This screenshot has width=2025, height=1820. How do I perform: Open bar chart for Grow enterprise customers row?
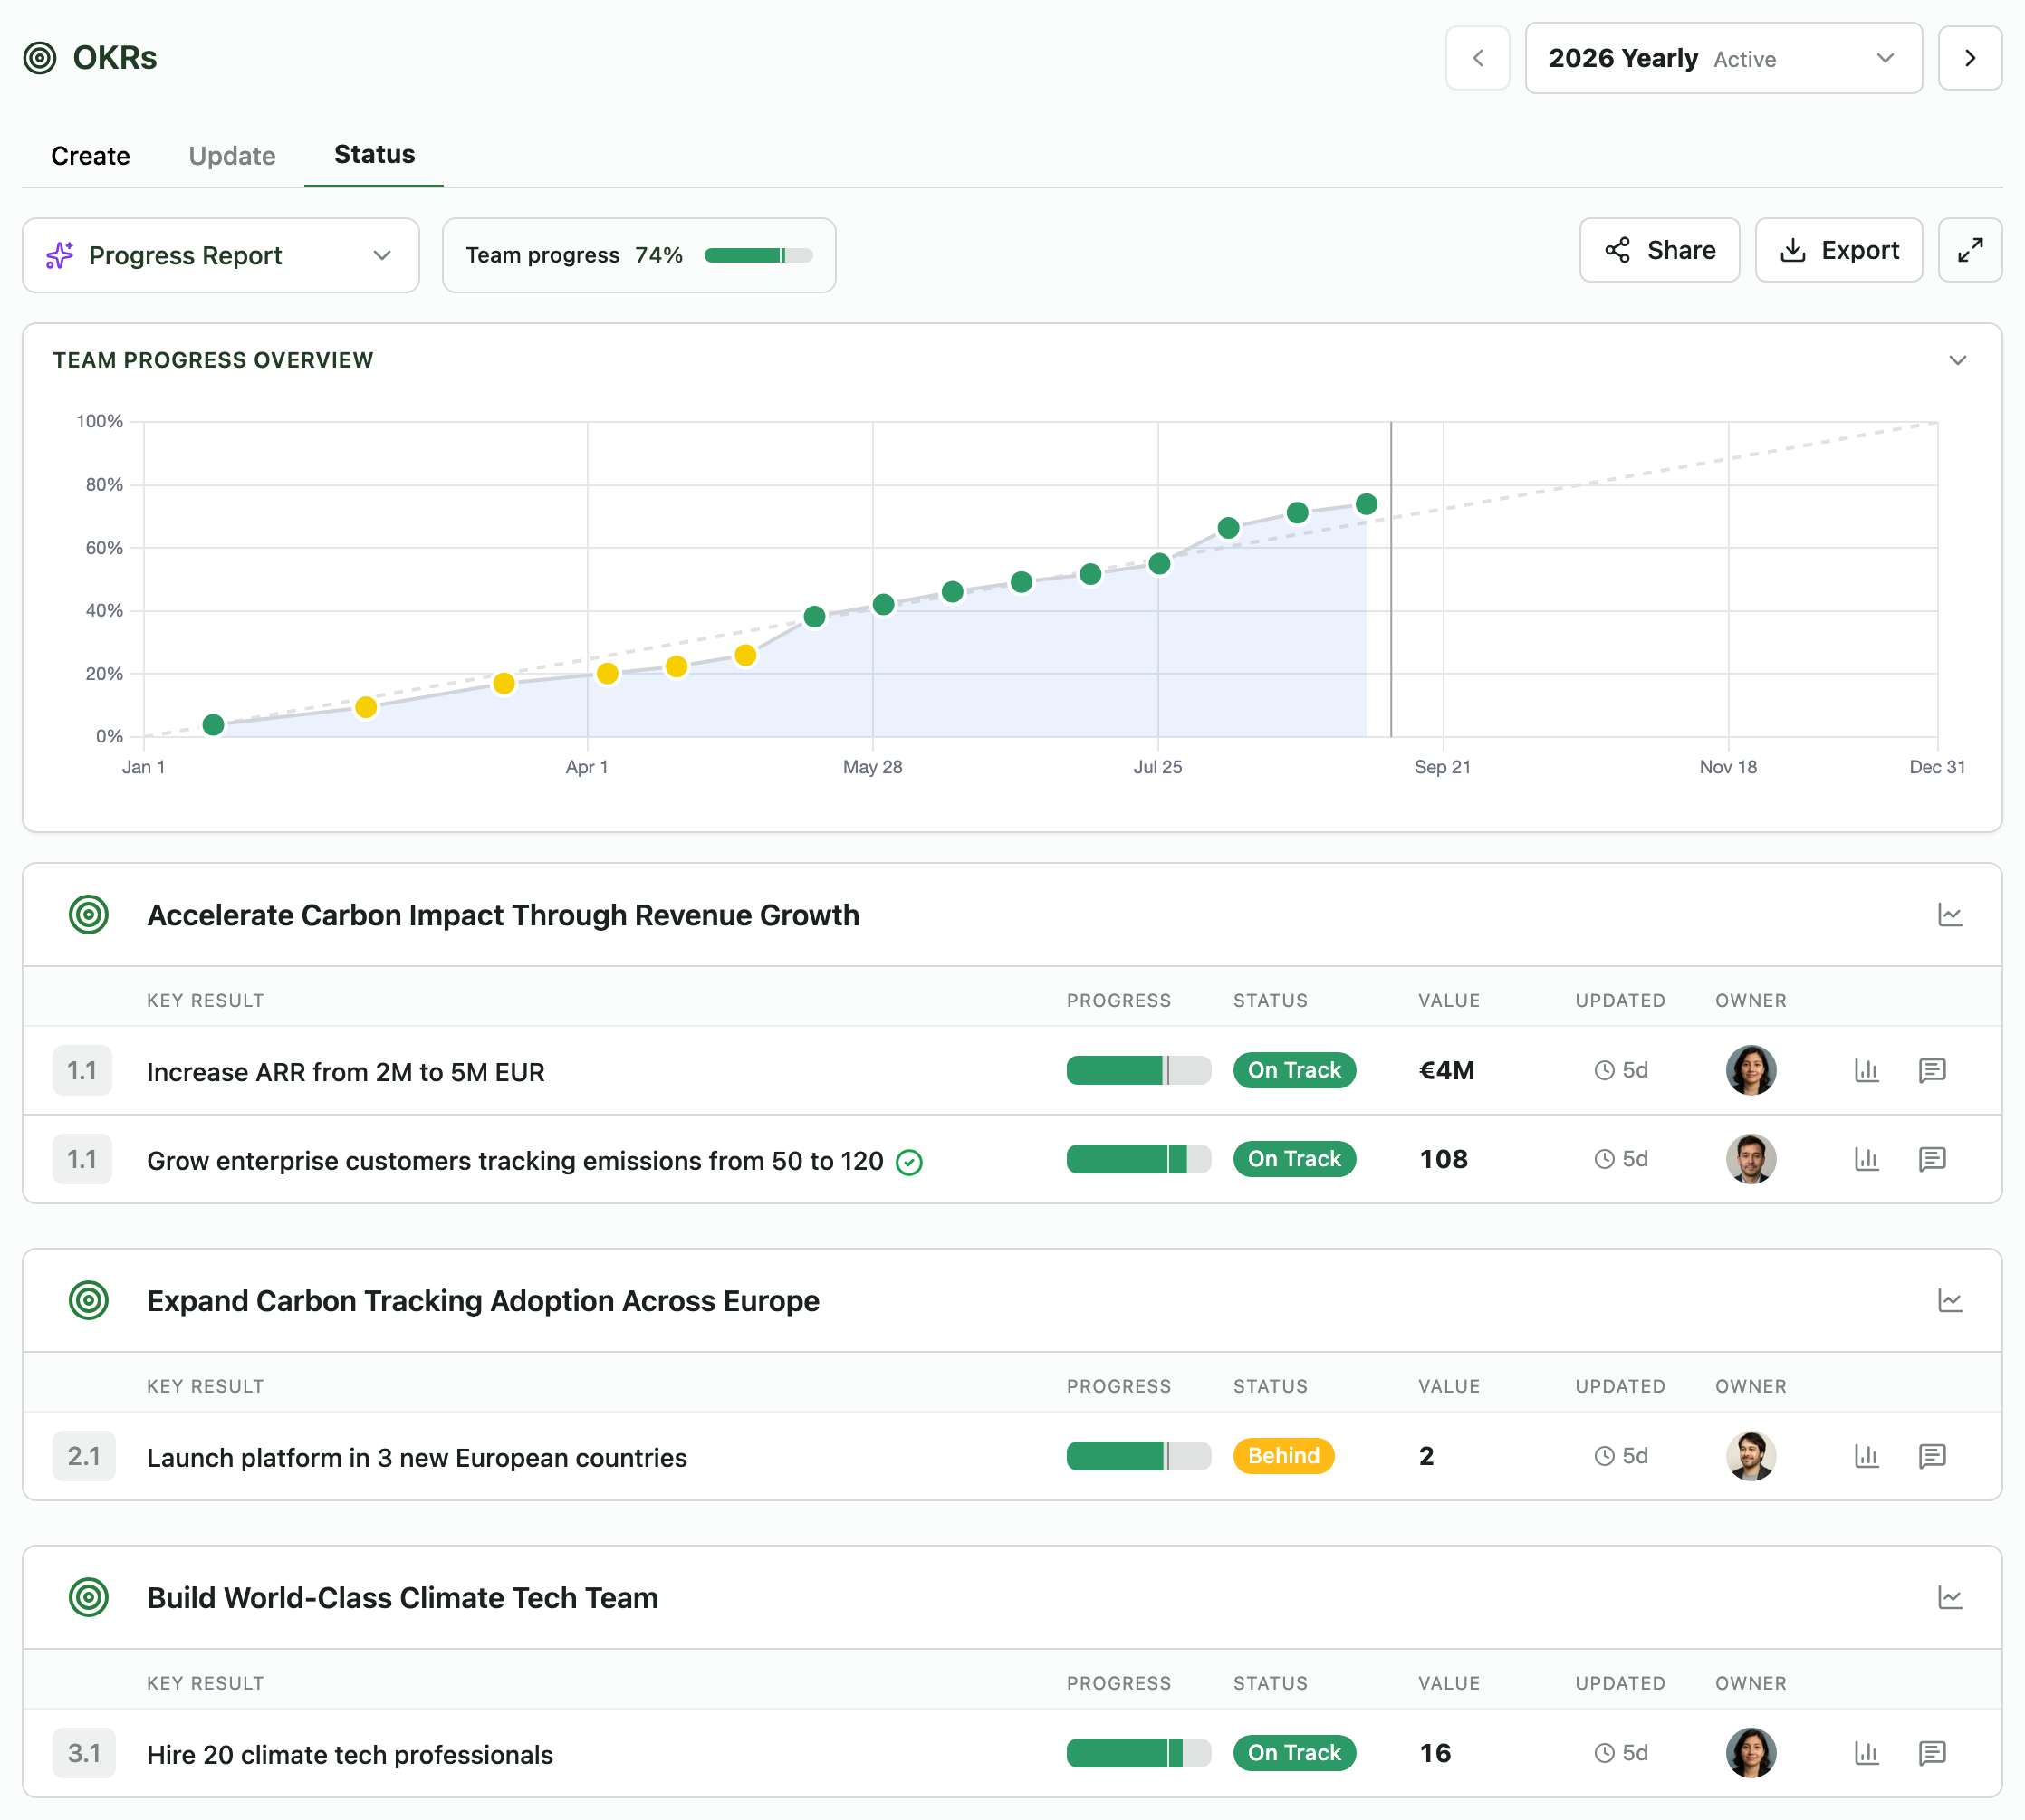click(1866, 1159)
